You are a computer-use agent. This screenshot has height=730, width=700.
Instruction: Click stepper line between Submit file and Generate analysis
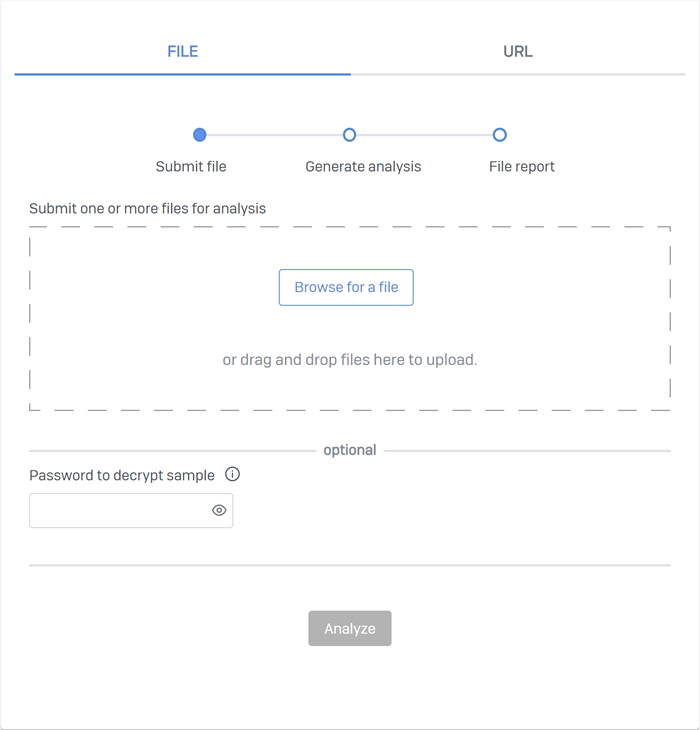pyautogui.click(x=274, y=135)
